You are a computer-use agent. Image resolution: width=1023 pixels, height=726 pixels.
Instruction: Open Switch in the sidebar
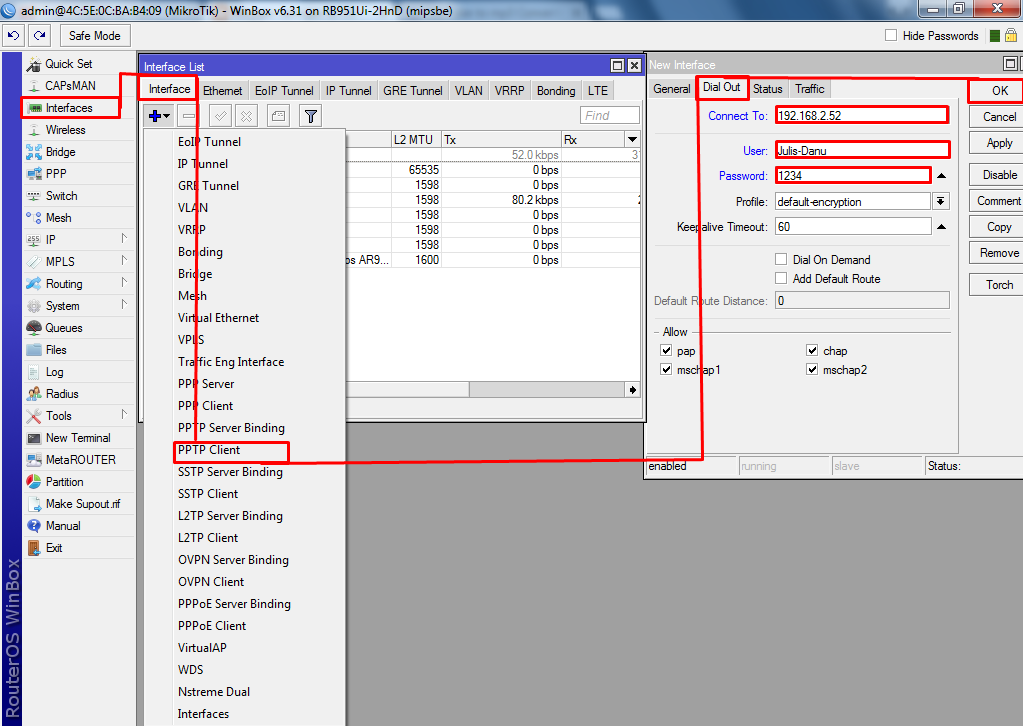(x=61, y=196)
